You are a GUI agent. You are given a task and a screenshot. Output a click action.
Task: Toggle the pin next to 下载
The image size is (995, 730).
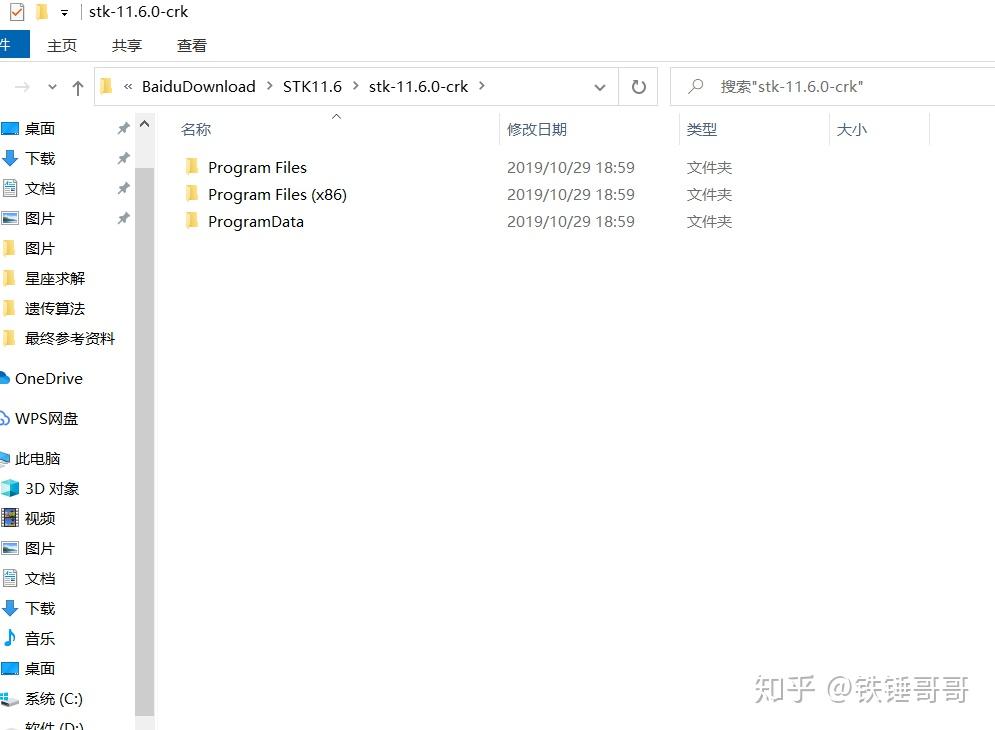coord(123,158)
